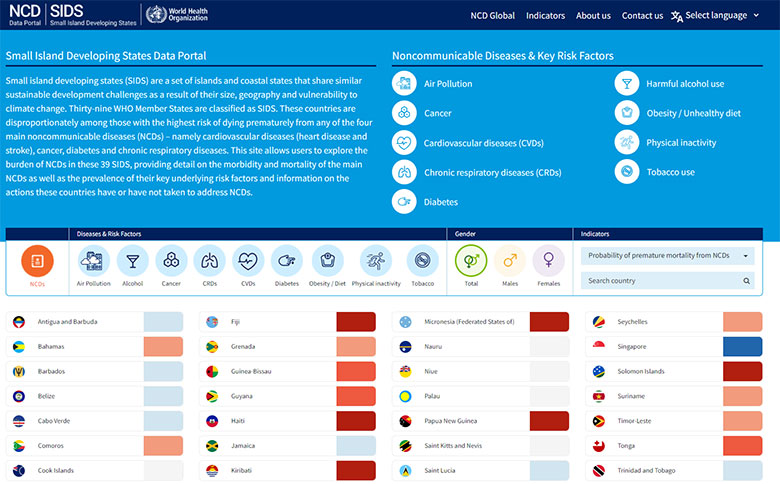Select the Jamaica country row

click(x=288, y=446)
